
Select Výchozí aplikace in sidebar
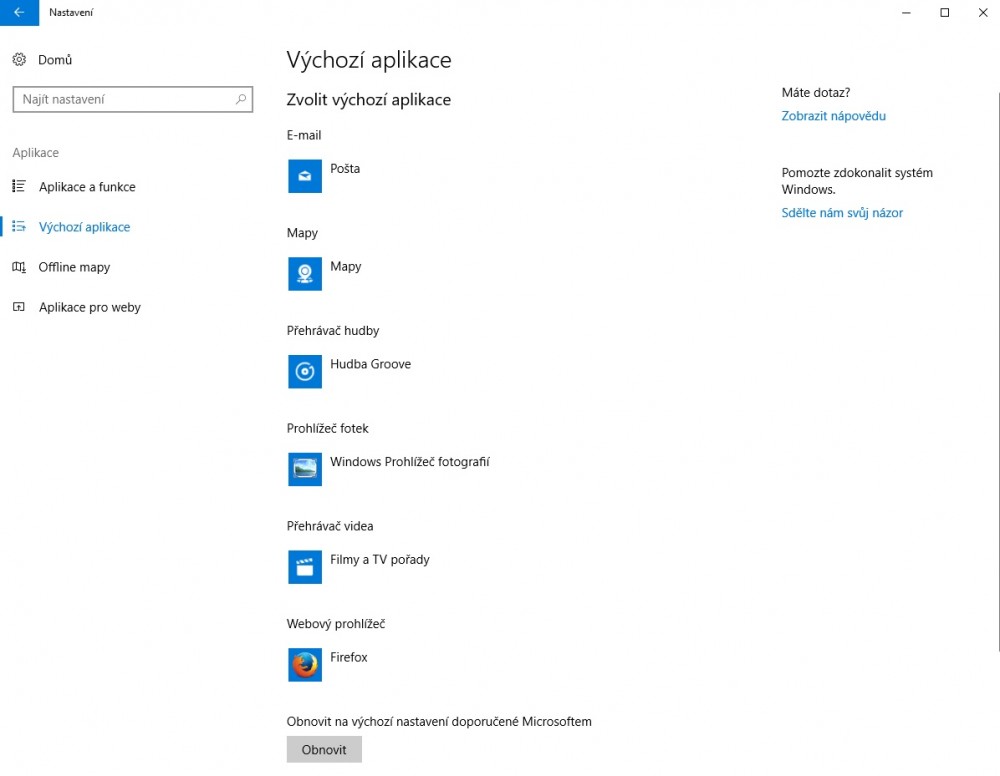coord(84,227)
